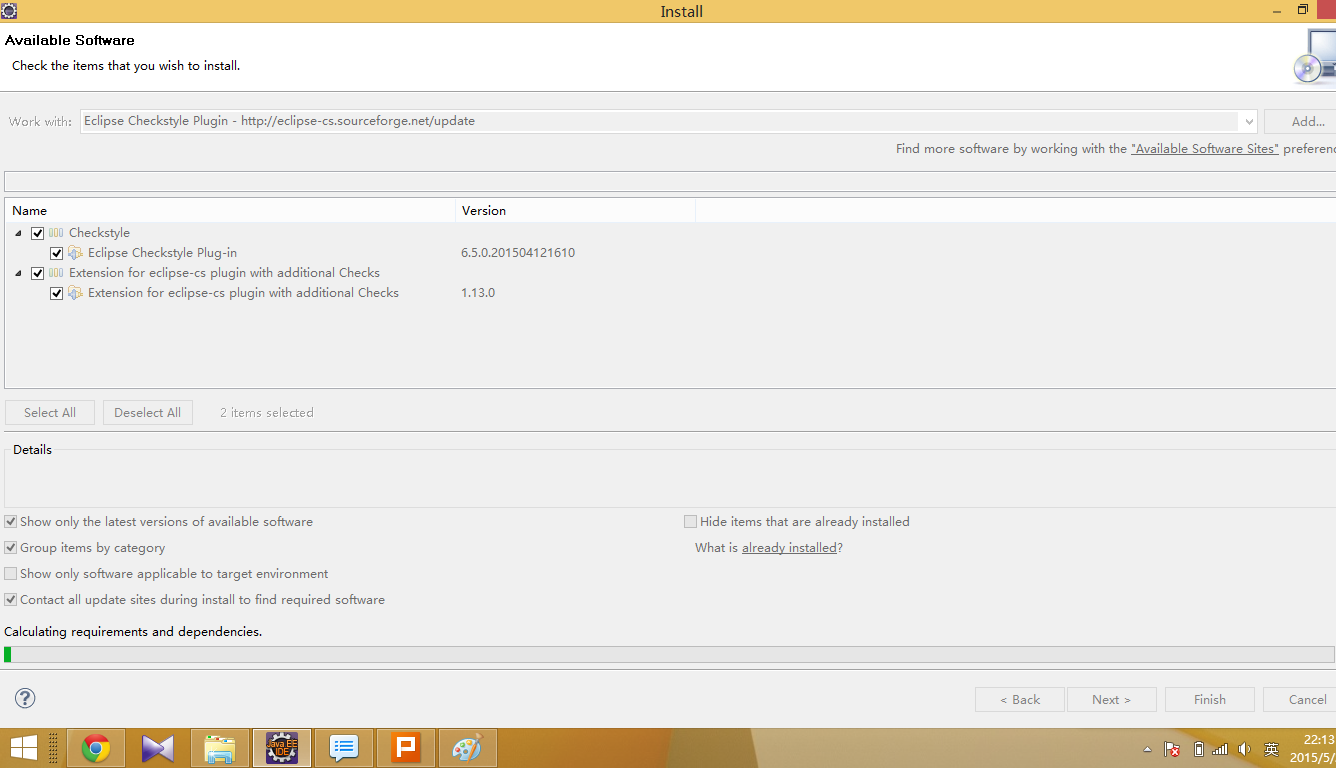The height and width of the screenshot is (768, 1336).
Task: Enable Show only software applicable to target
Action: pos(11,574)
